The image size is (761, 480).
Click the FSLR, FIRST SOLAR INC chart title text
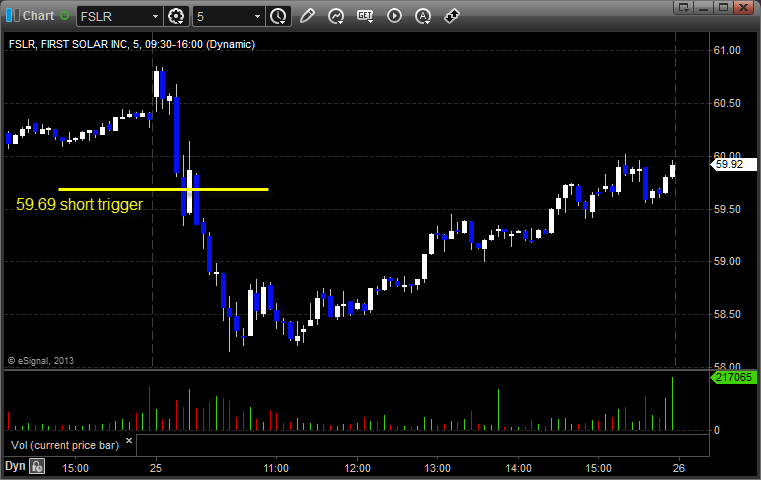(132, 44)
